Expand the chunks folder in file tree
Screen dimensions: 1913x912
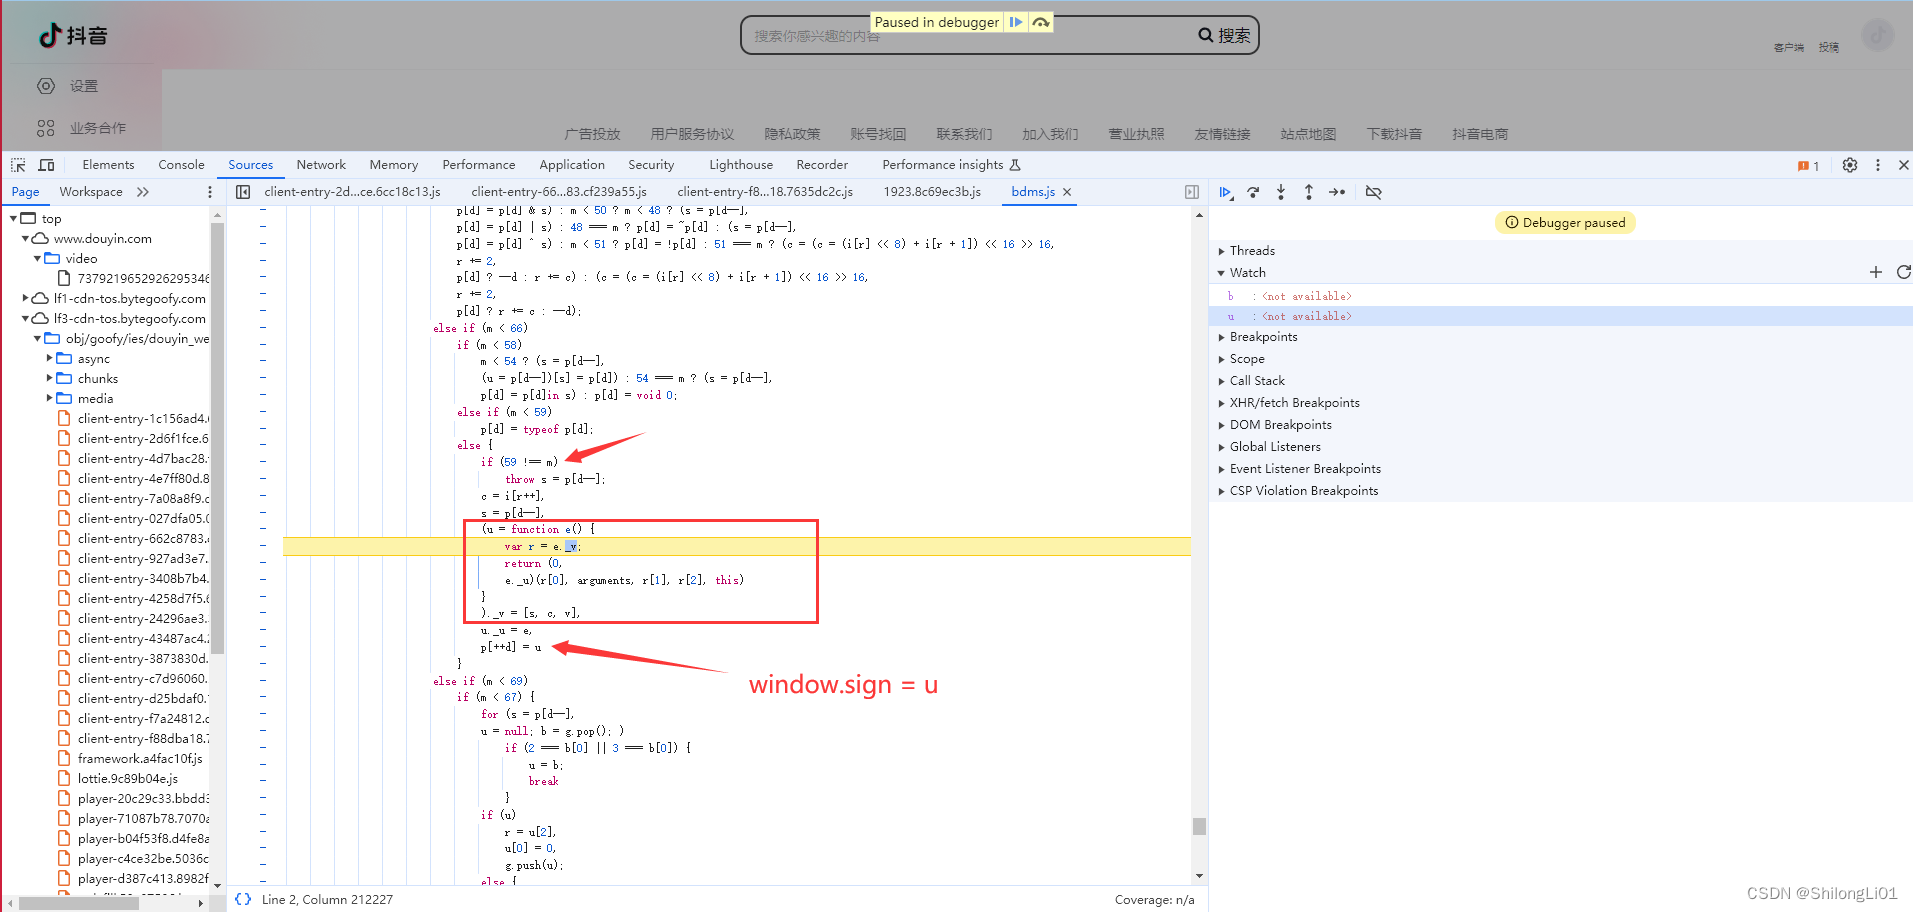(50, 379)
